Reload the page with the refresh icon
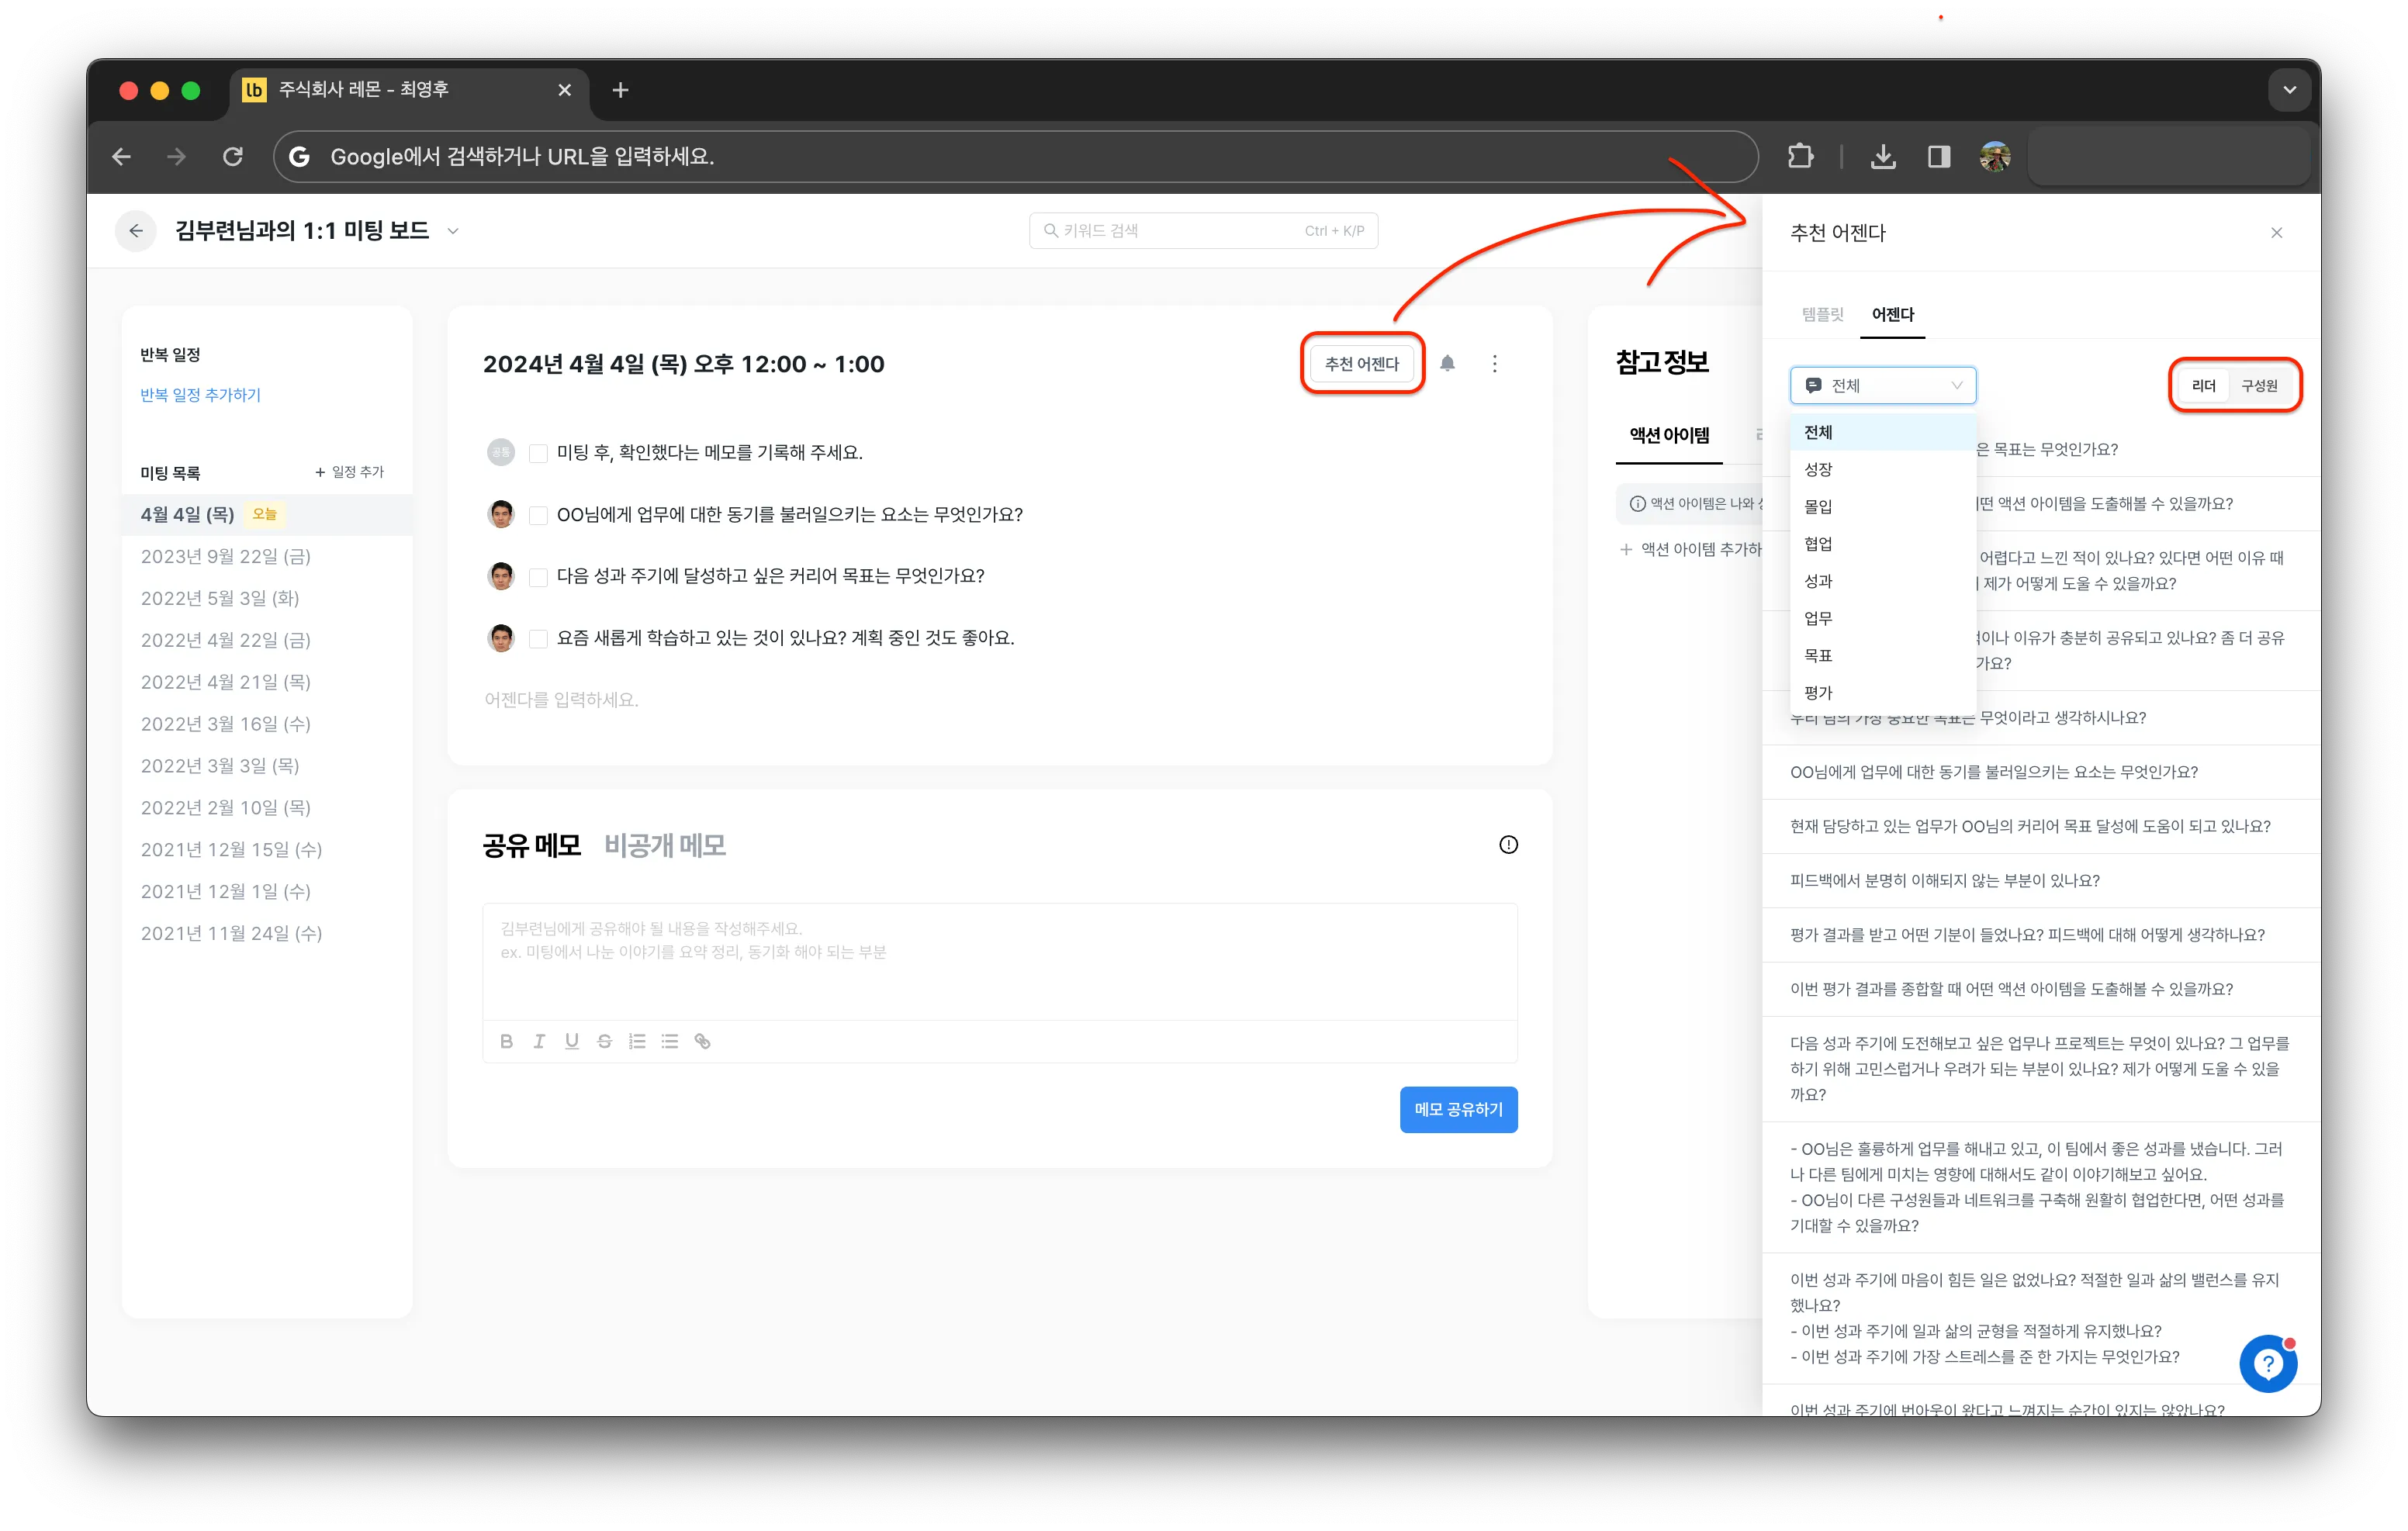The height and width of the screenshot is (1531, 2408). point(233,157)
